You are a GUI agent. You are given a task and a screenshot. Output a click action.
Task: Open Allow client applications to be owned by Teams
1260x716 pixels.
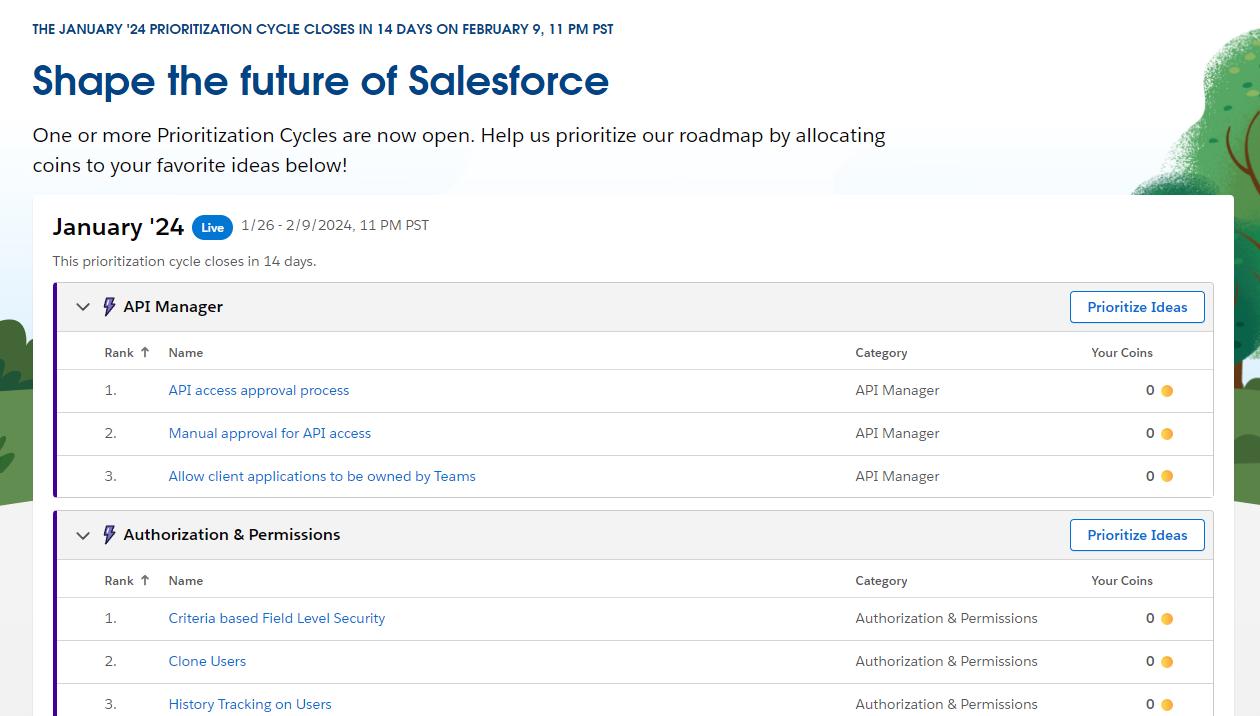(322, 476)
